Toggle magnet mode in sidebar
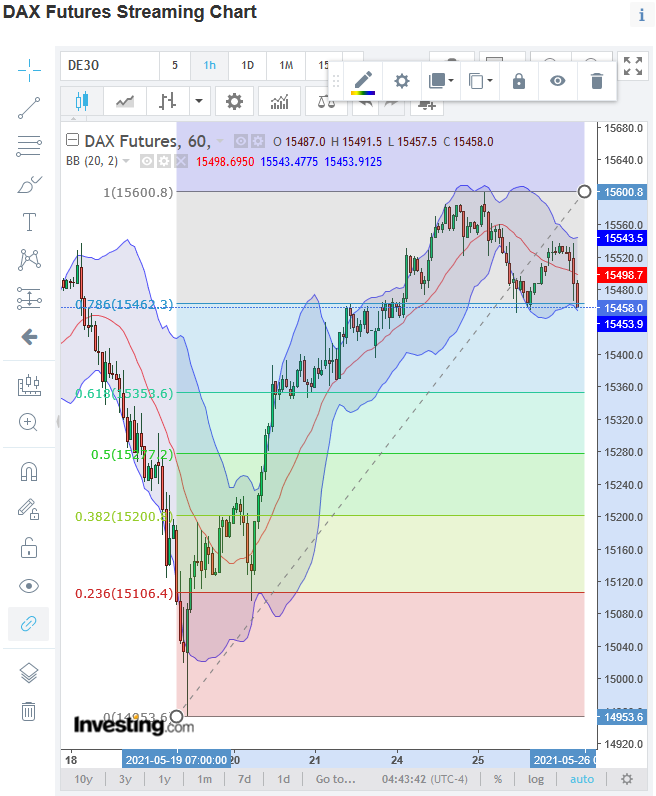This screenshot has width=656, height=796. tap(29, 472)
